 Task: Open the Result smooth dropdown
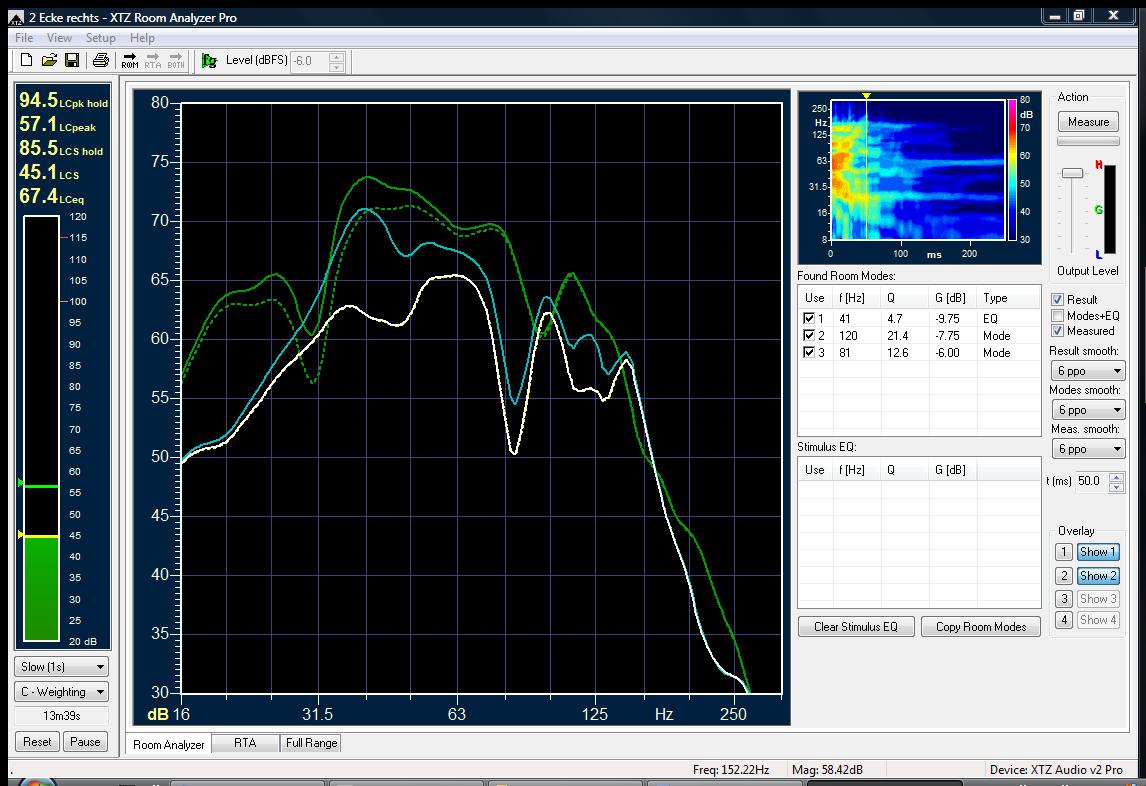[1088, 371]
